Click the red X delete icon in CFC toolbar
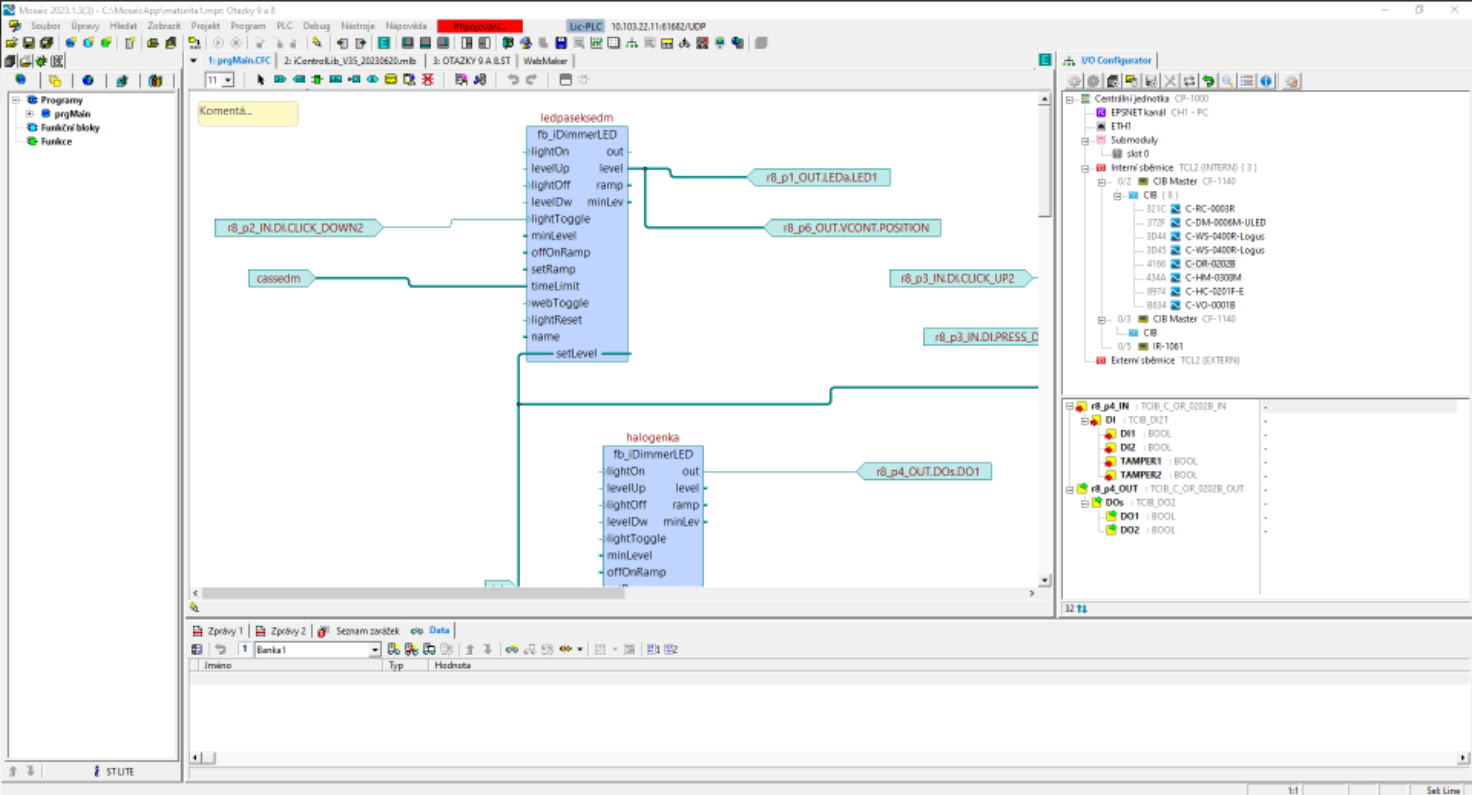1472x795 pixels. coord(428,80)
